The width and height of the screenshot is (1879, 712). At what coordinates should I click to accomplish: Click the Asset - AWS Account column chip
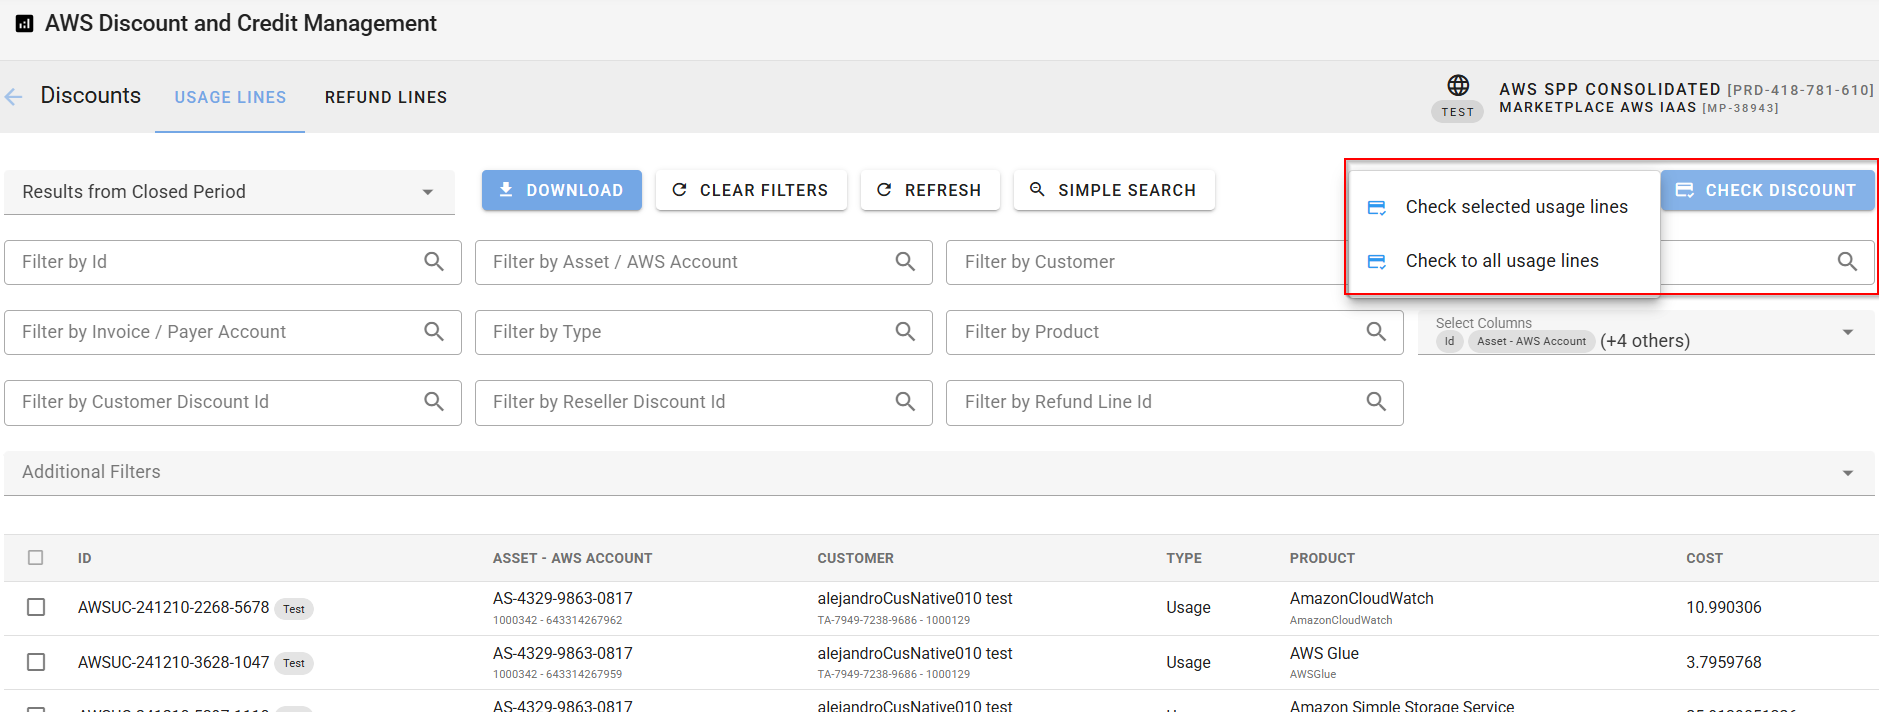tap(1531, 341)
